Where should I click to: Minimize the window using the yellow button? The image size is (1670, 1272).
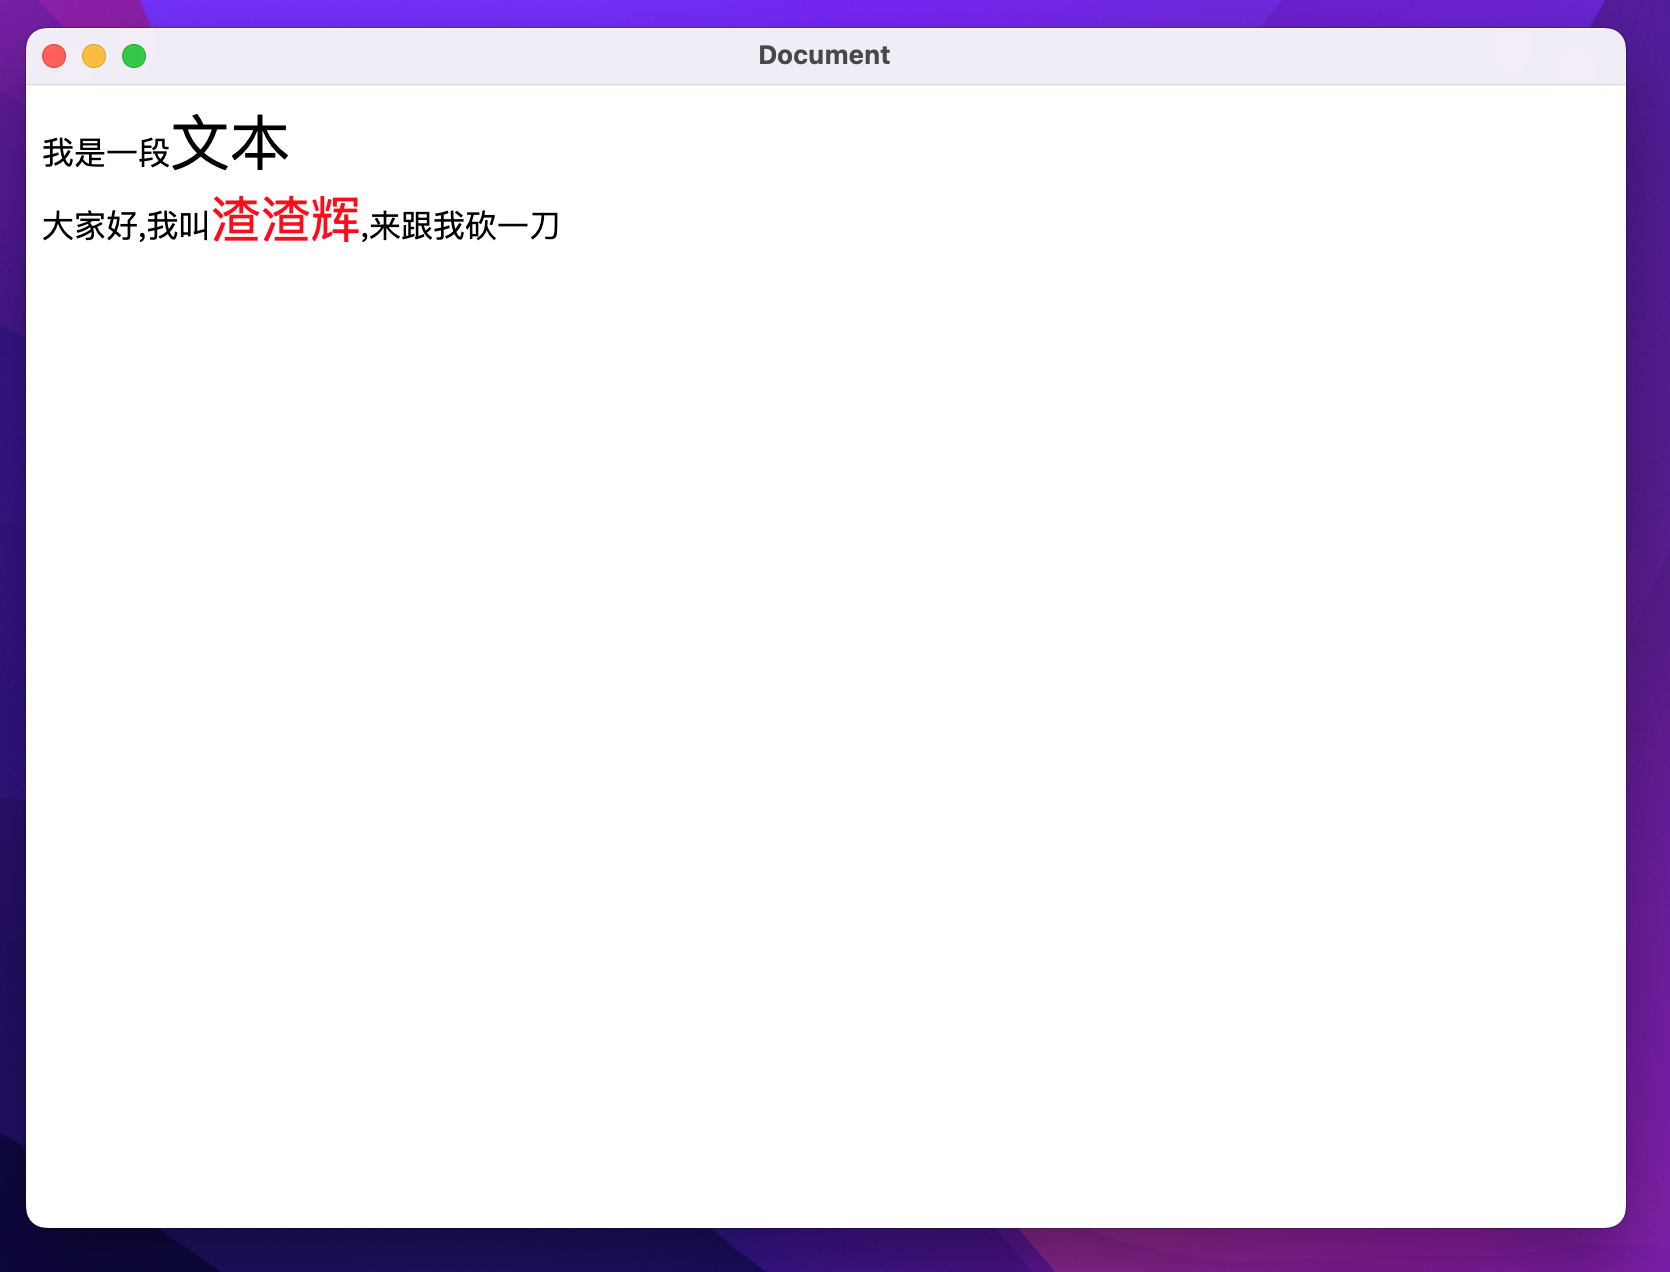click(94, 56)
